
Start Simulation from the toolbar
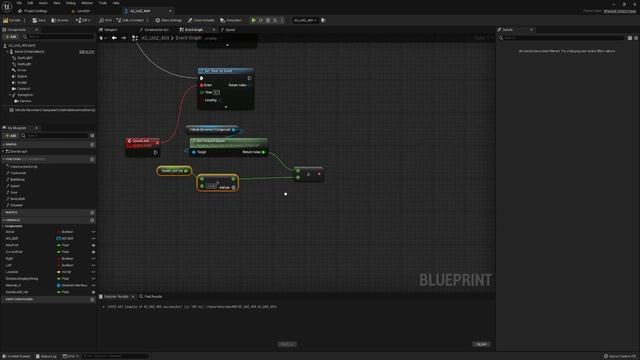coord(231,20)
